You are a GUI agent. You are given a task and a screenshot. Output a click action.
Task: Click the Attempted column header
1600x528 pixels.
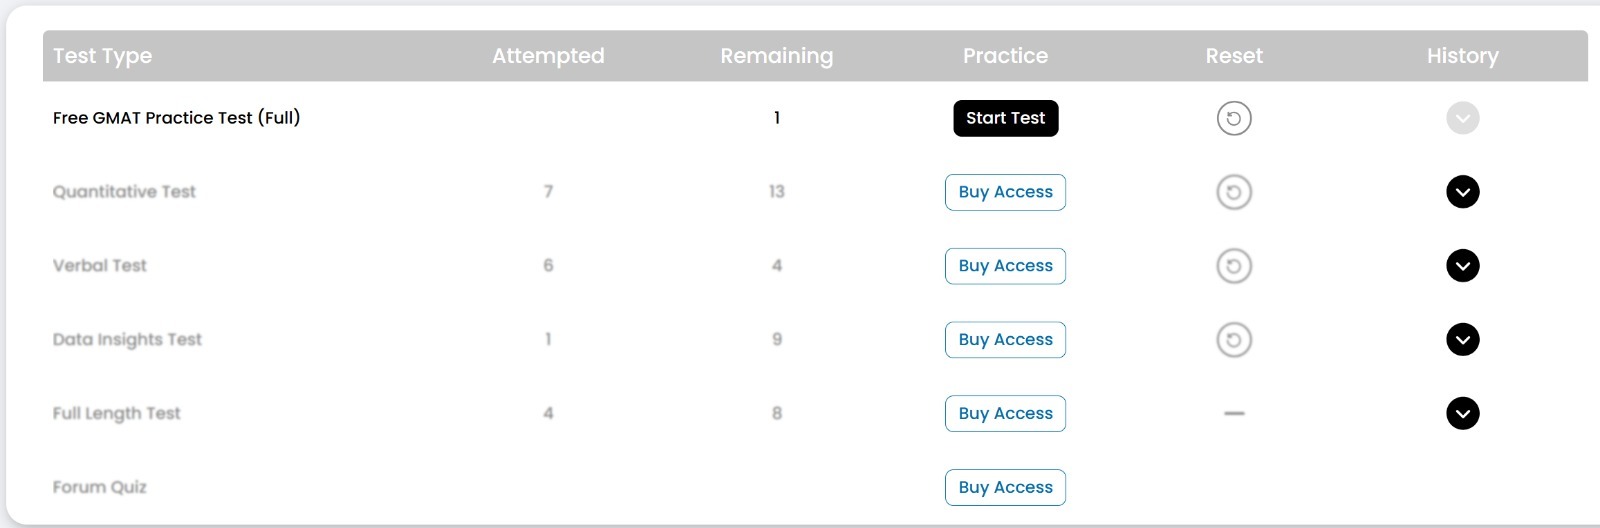(x=548, y=56)
